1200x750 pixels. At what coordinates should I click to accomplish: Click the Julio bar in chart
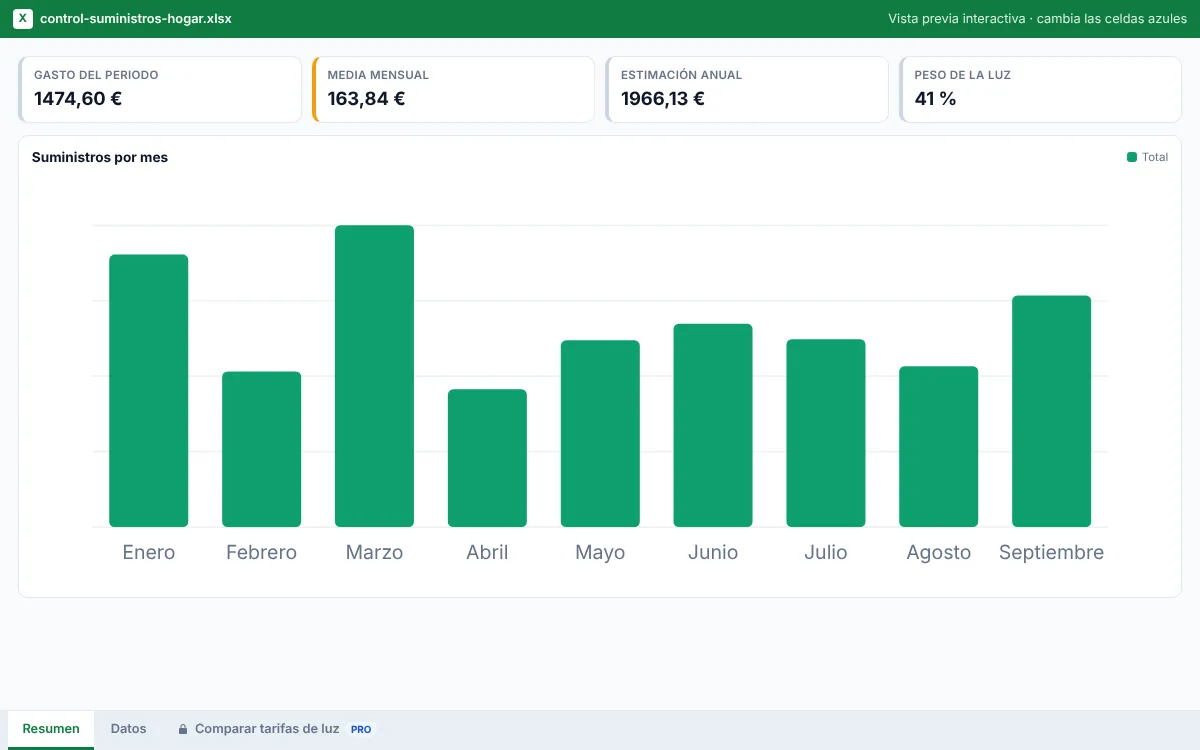pyautogui.click(x=826, y=433)
